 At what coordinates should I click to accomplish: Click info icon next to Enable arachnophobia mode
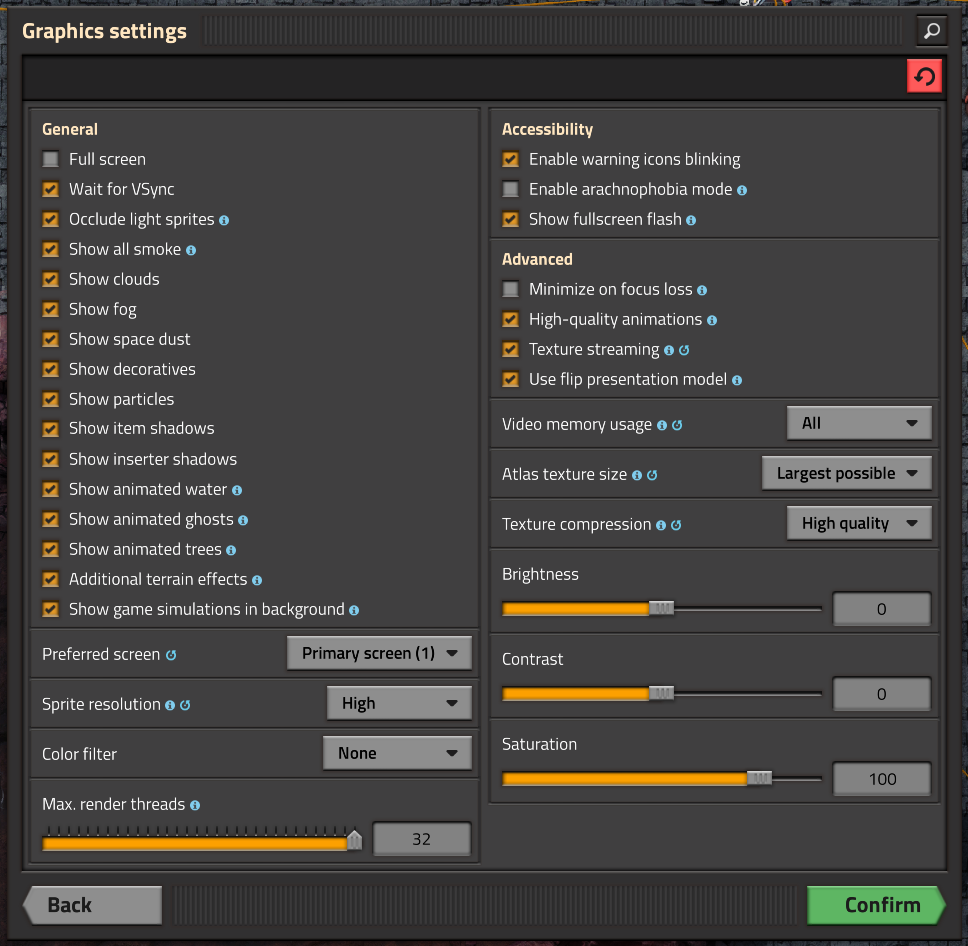(742, 190)
